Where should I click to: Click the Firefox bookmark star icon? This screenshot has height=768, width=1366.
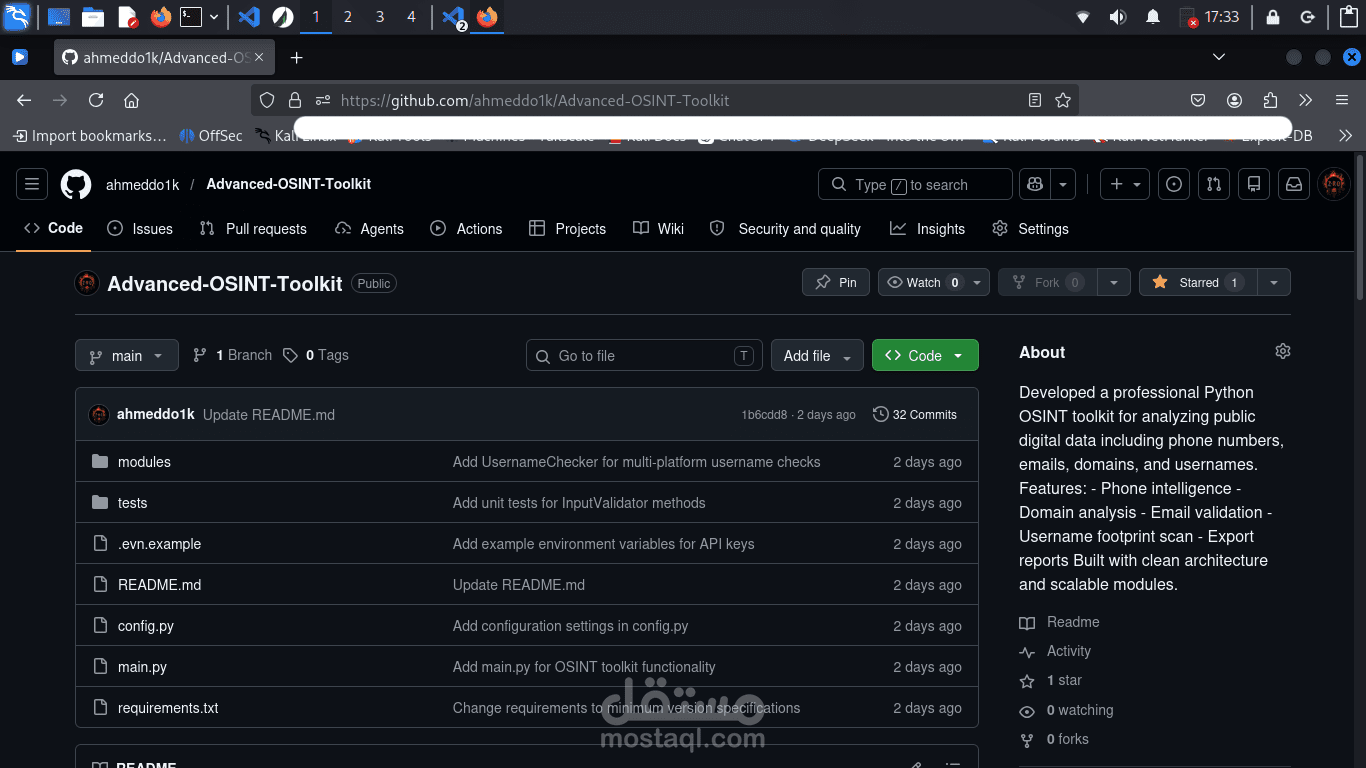point(1063,100)
